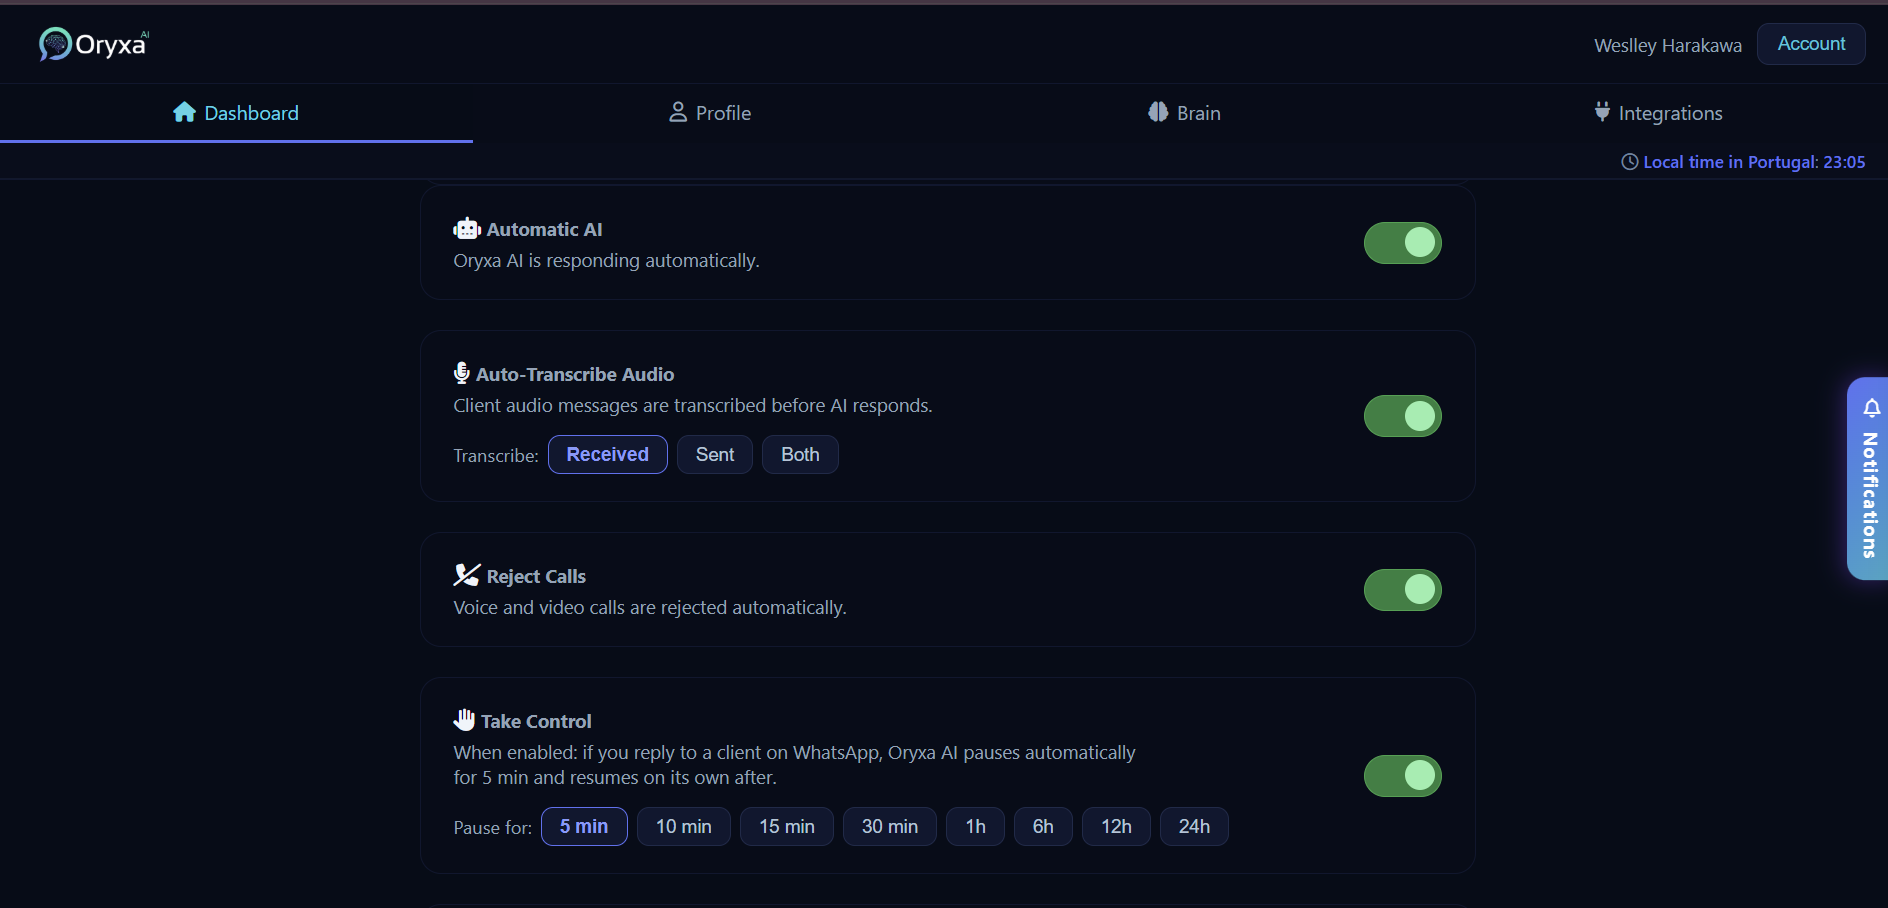Set pause duration to 10 min
The height and width of the screenshot is (908, 1888).
tap(684, 827)
